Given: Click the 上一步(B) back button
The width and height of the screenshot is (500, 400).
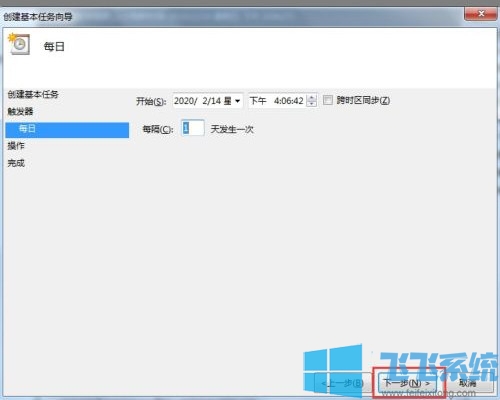Looking at the screenshot, I should [343, 383].
